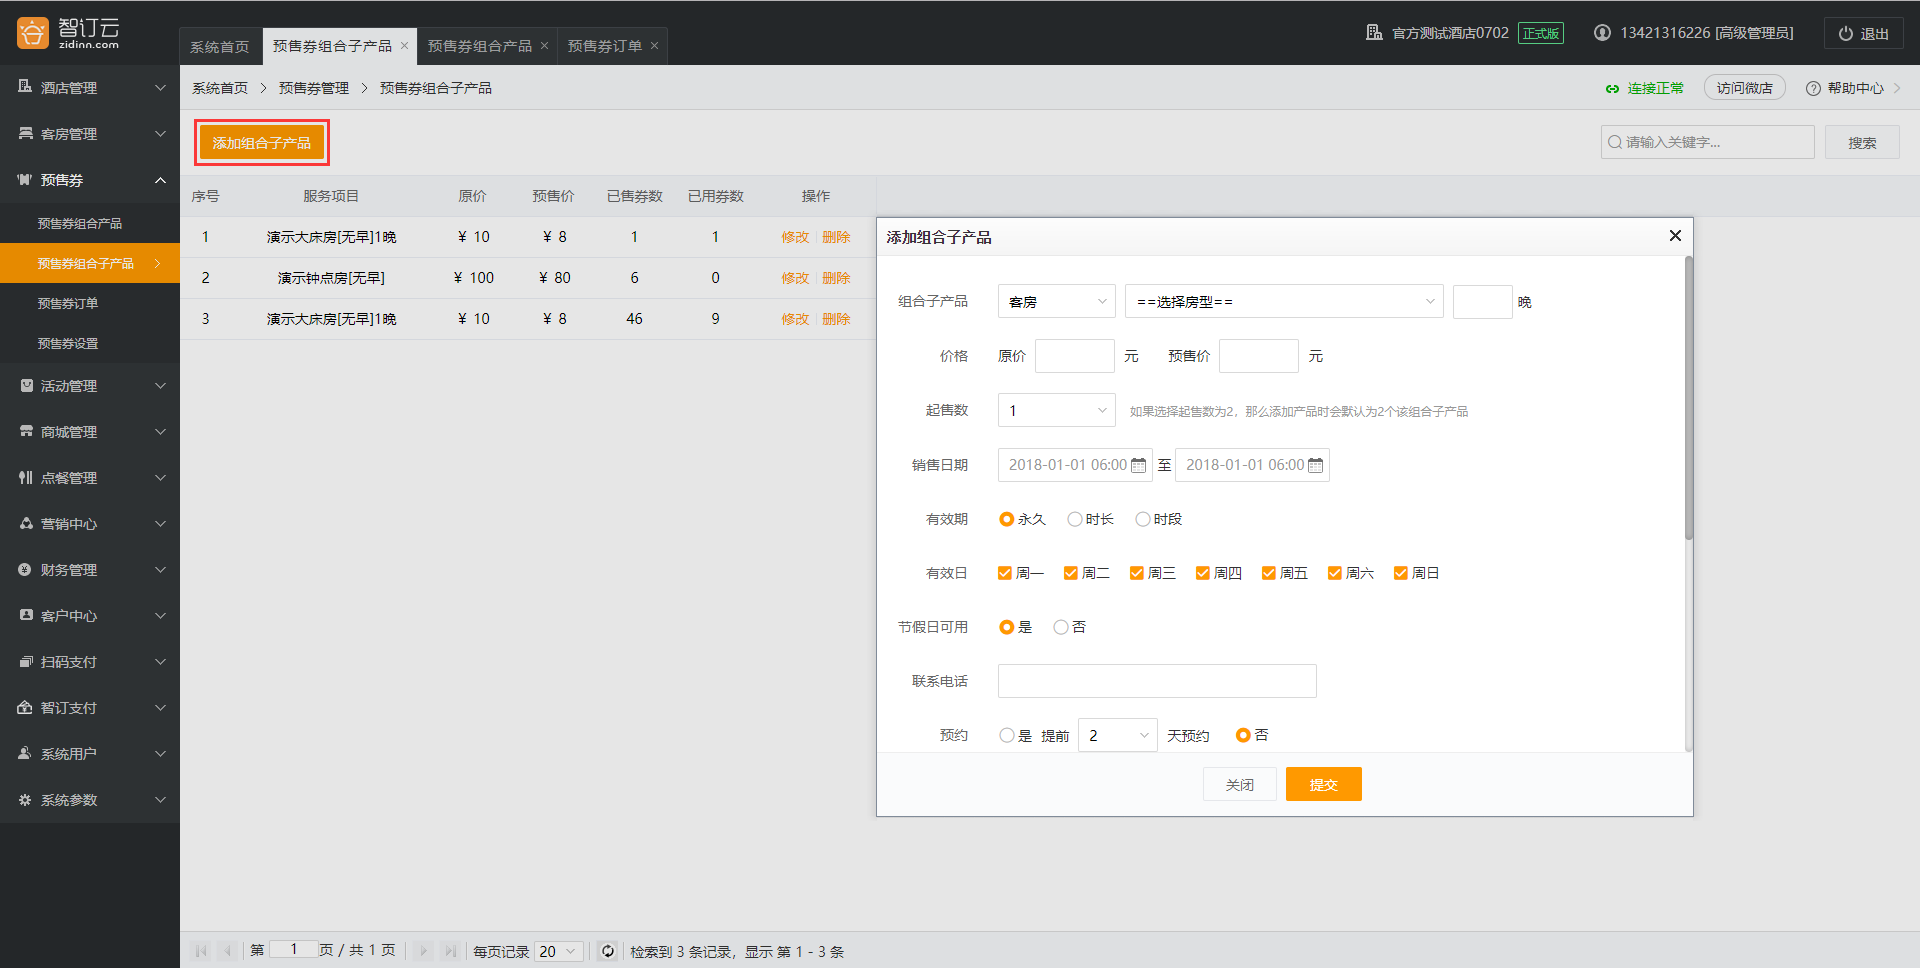Image resolution: width=1920 pixels, height=968 pixels.
Task: Go to last page using pager icon
Action: [x=450, y=950]
